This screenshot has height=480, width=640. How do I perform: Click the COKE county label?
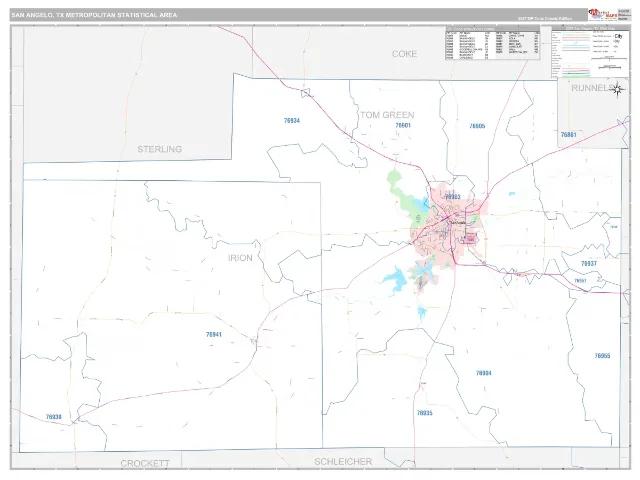coord(404,54)
